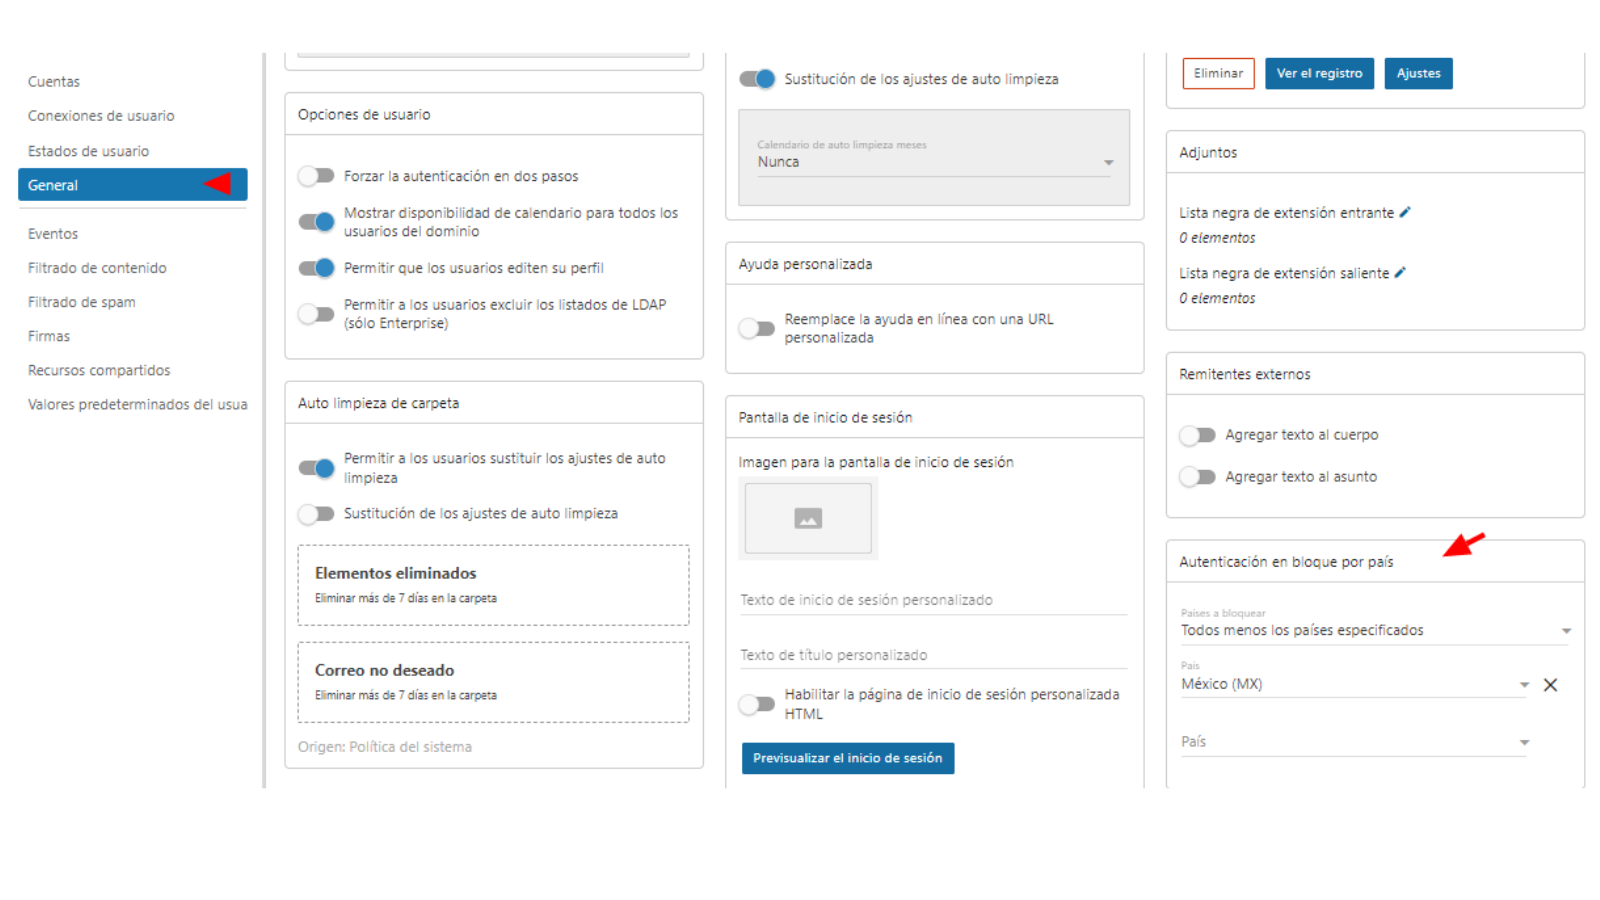The height and width of the screenshot is (900, 1600).
Task: Enable Reemplace la ayuda en línea toggle
Action: [757, 328]
